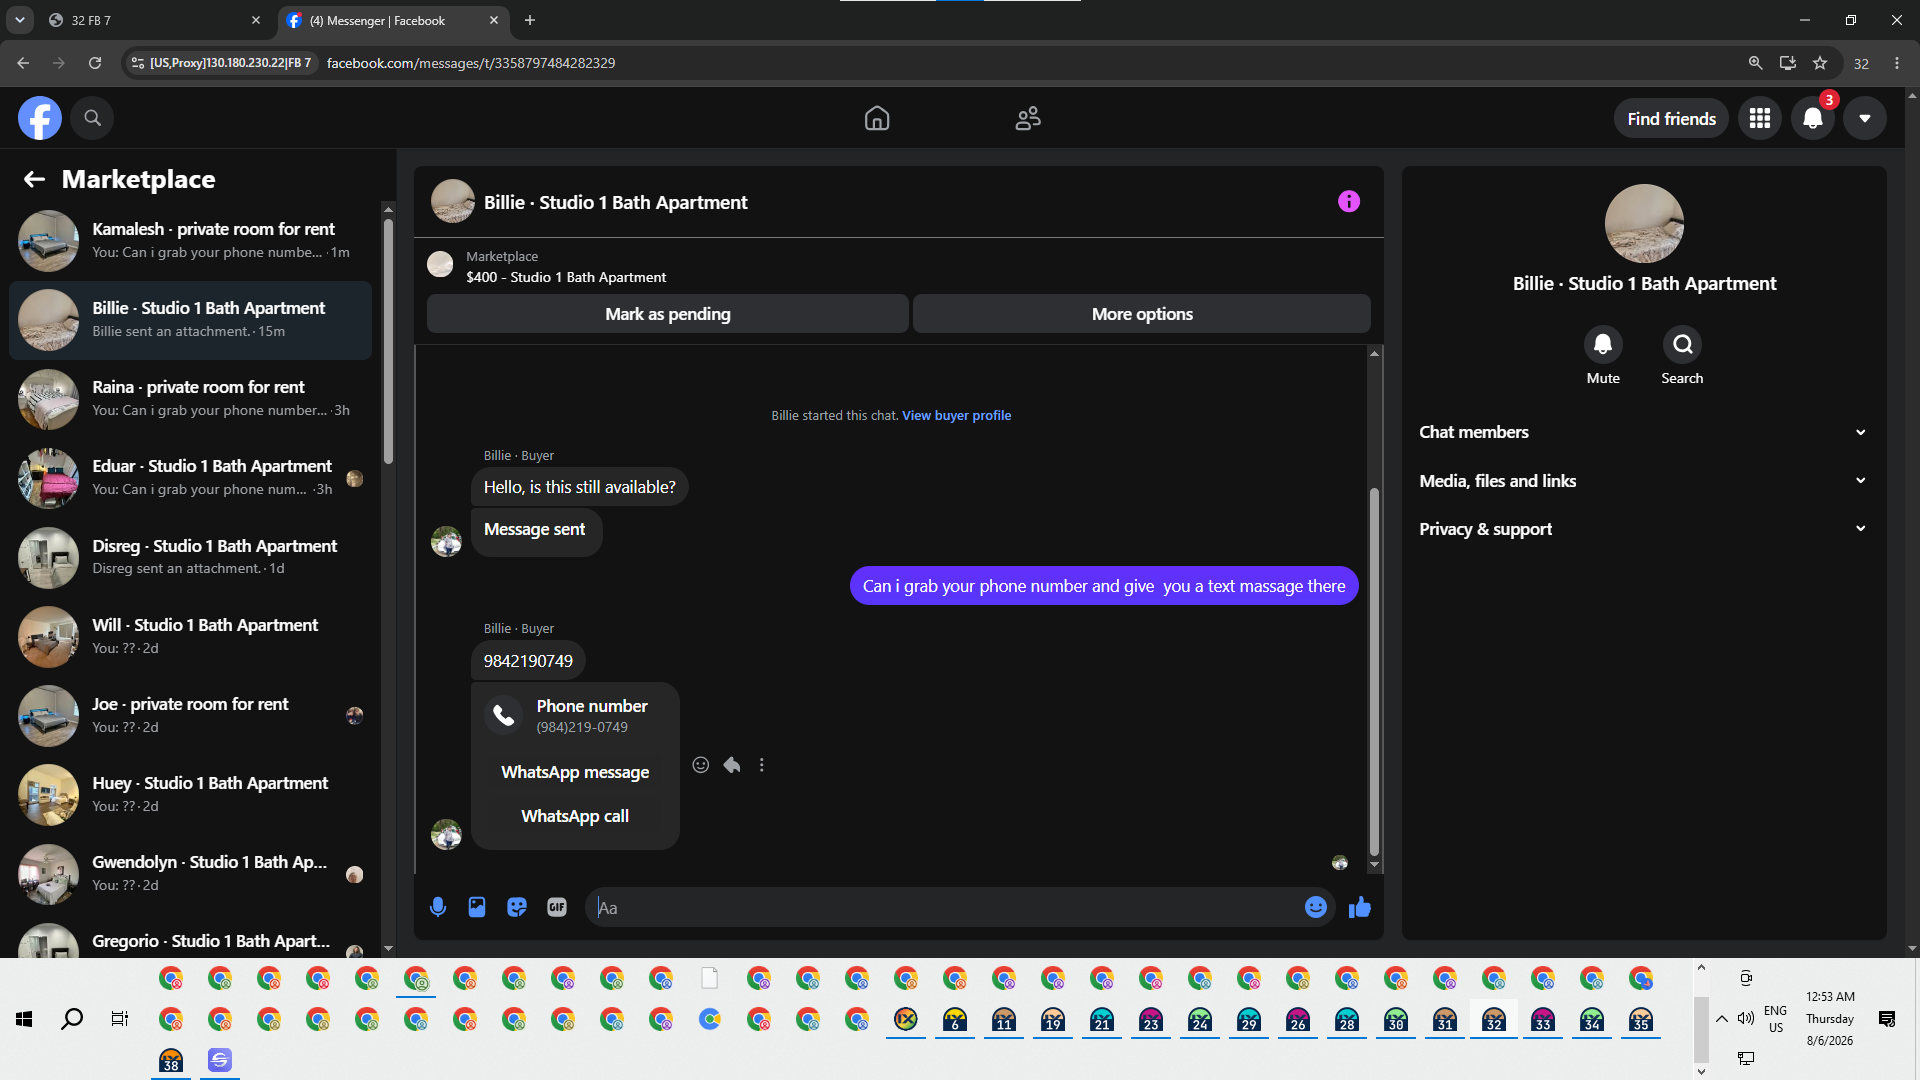Image resolution: width=1920 pixels, height=1080 pixels.
Task: Click the chat messages scrollbar
Action: click(1374, 671)
